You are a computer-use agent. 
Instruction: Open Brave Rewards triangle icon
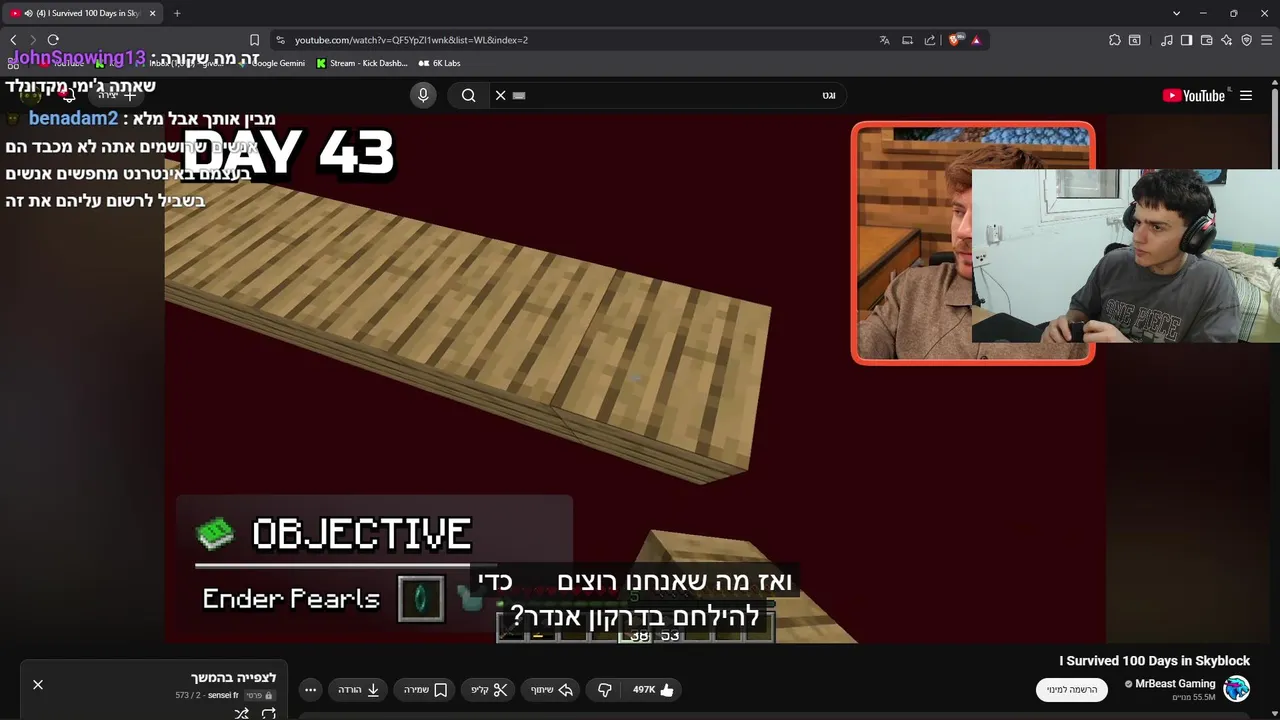coord(976,40)
